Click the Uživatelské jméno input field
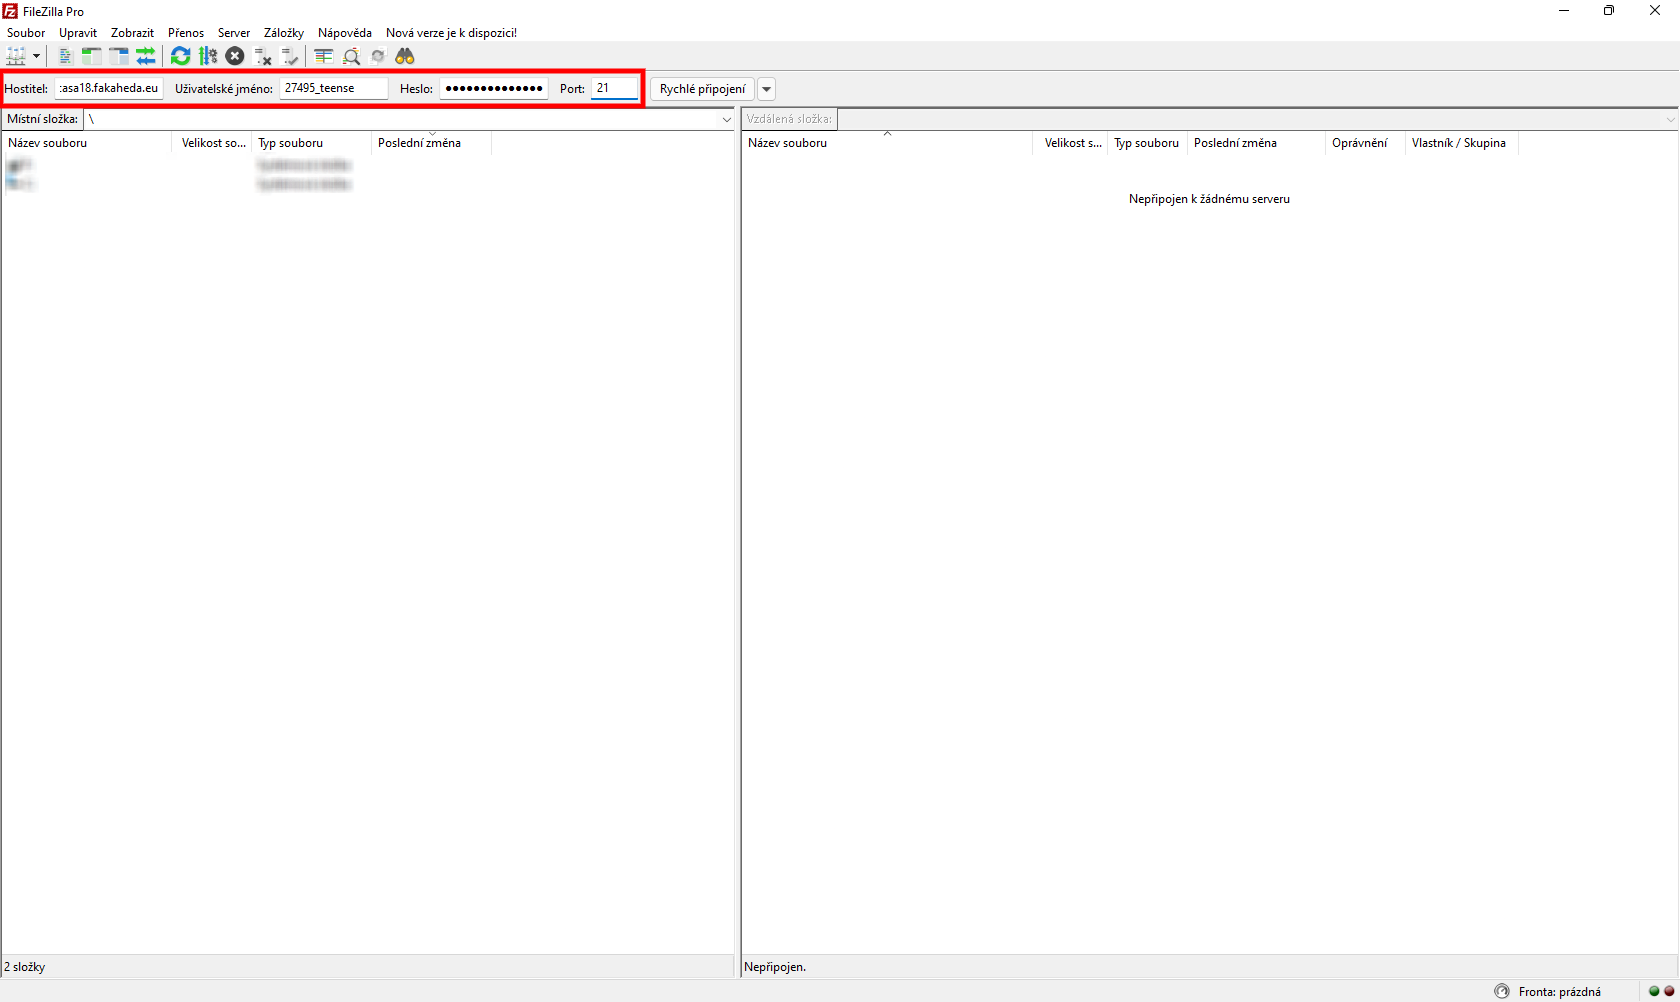The height and width of the screenshot is (1002, 1680). click(333, 88)
